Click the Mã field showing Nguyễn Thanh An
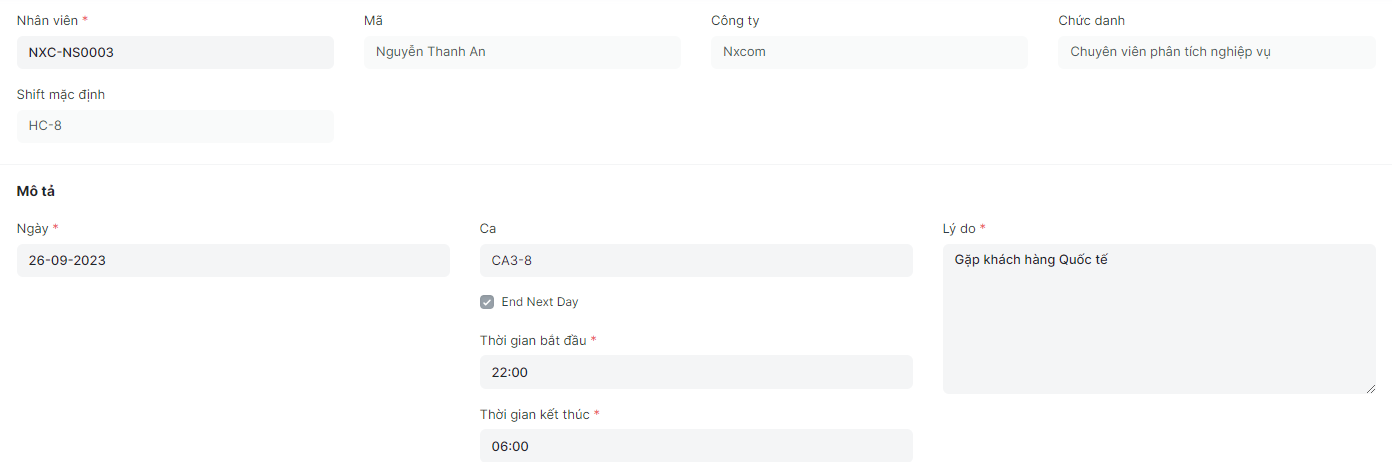The width and height of the screenshot is (1392, 462). [522, 52]
